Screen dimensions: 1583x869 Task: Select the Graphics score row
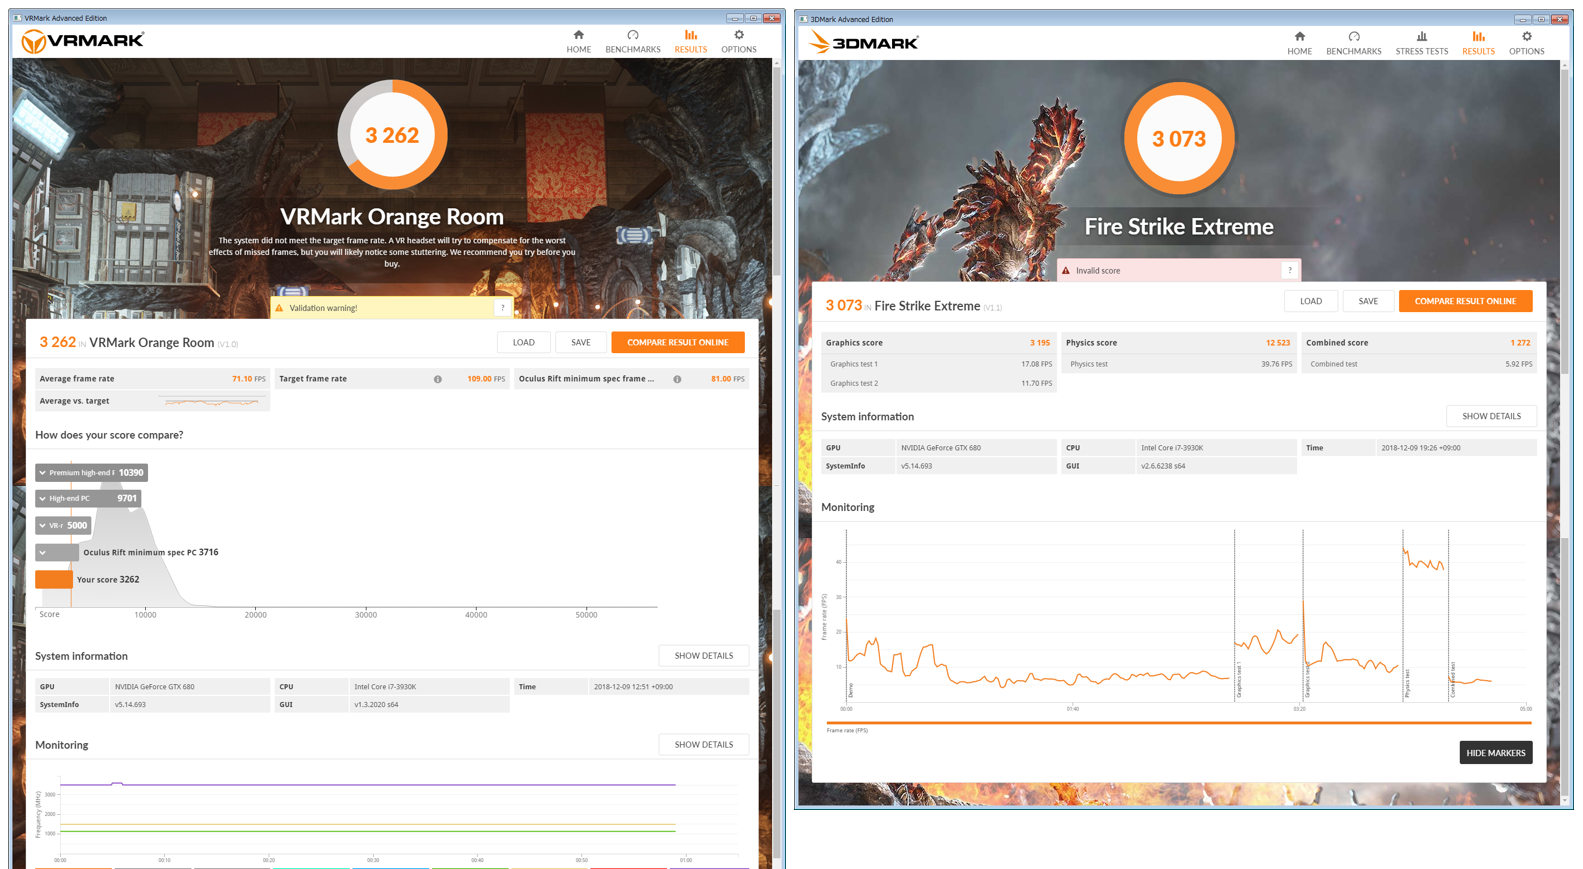(937, 343)
